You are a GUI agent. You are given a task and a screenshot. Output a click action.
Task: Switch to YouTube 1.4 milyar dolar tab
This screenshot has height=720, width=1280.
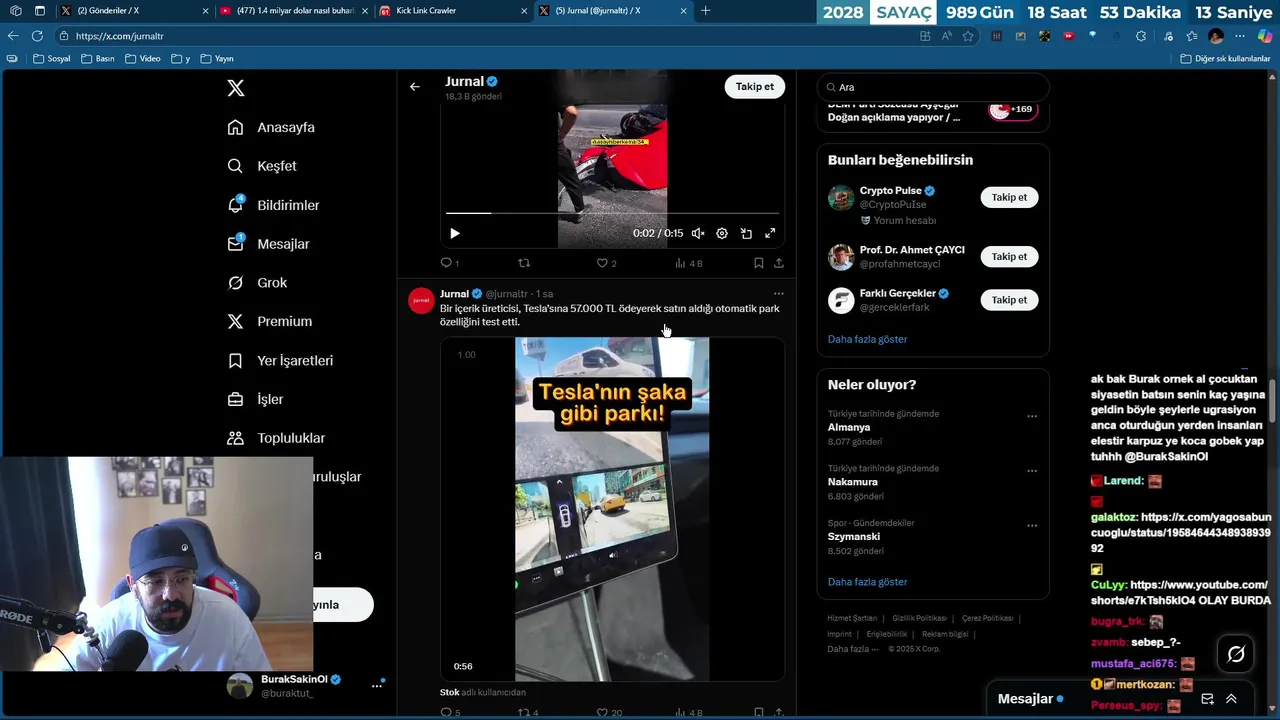[x=295, y=10]
